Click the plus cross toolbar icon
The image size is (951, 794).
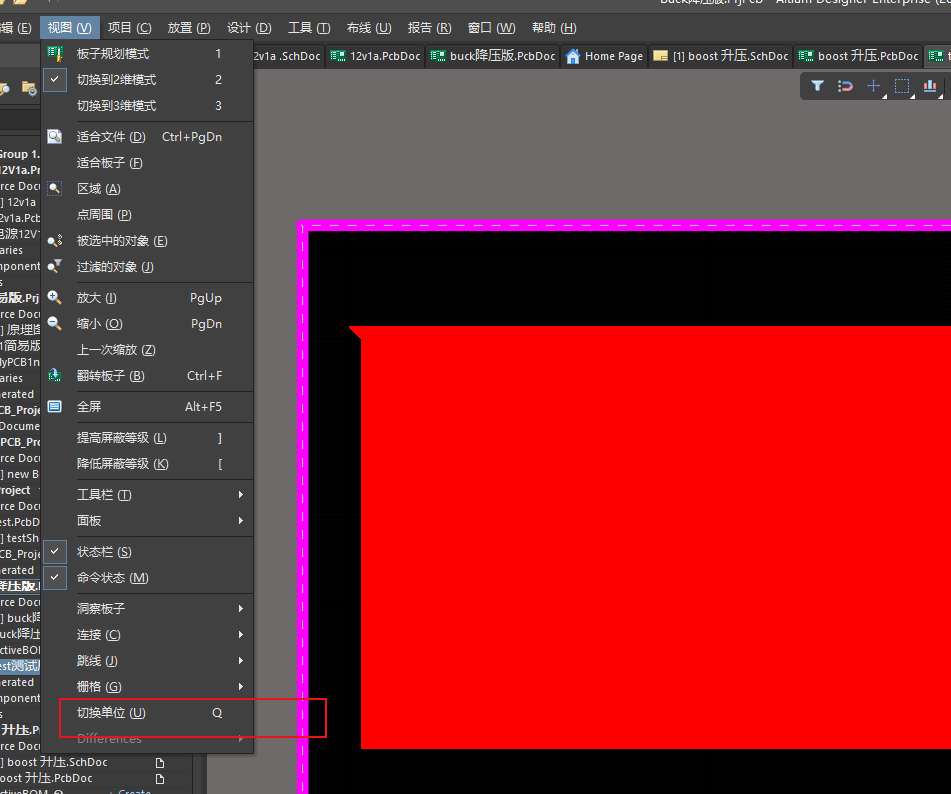[873, 86]
